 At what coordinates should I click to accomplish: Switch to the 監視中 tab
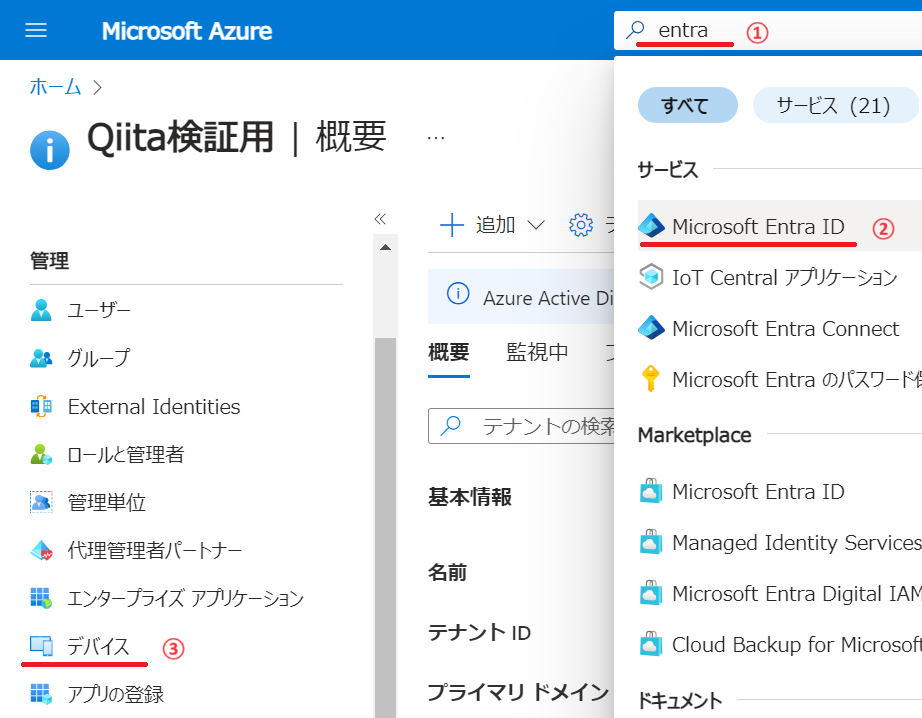tap(537, 352)
